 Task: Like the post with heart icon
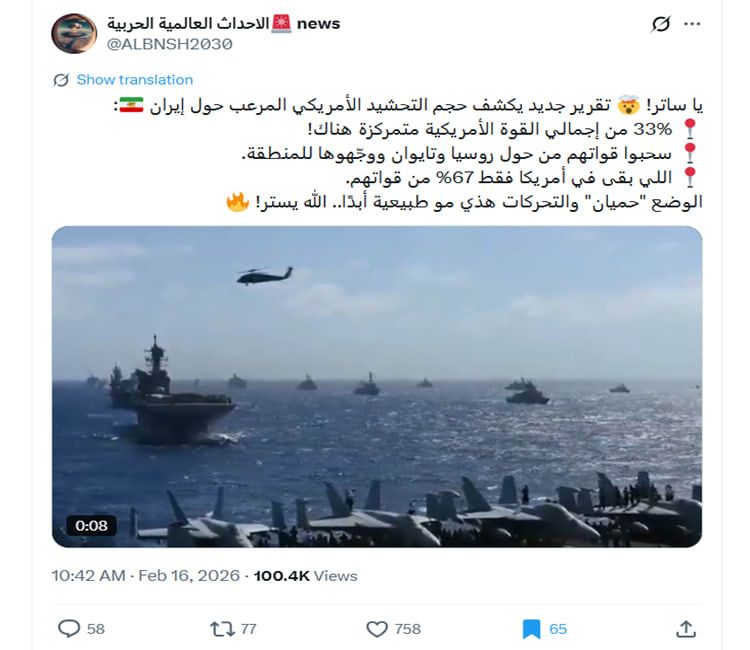[x=377, y=628]
